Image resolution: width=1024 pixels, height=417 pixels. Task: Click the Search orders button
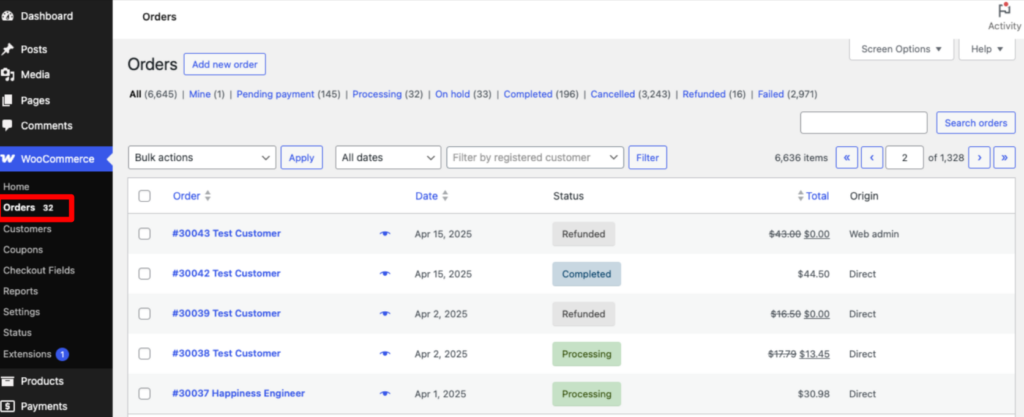pos(976,123)
